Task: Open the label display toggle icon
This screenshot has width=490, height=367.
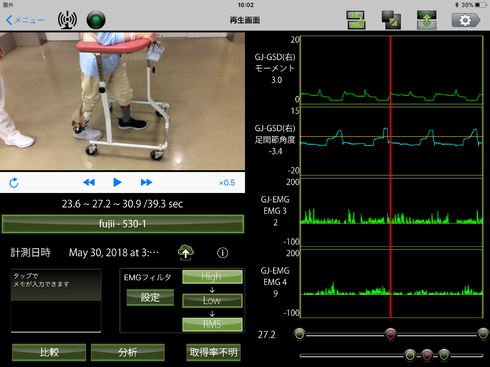Action: click(356, 20)
